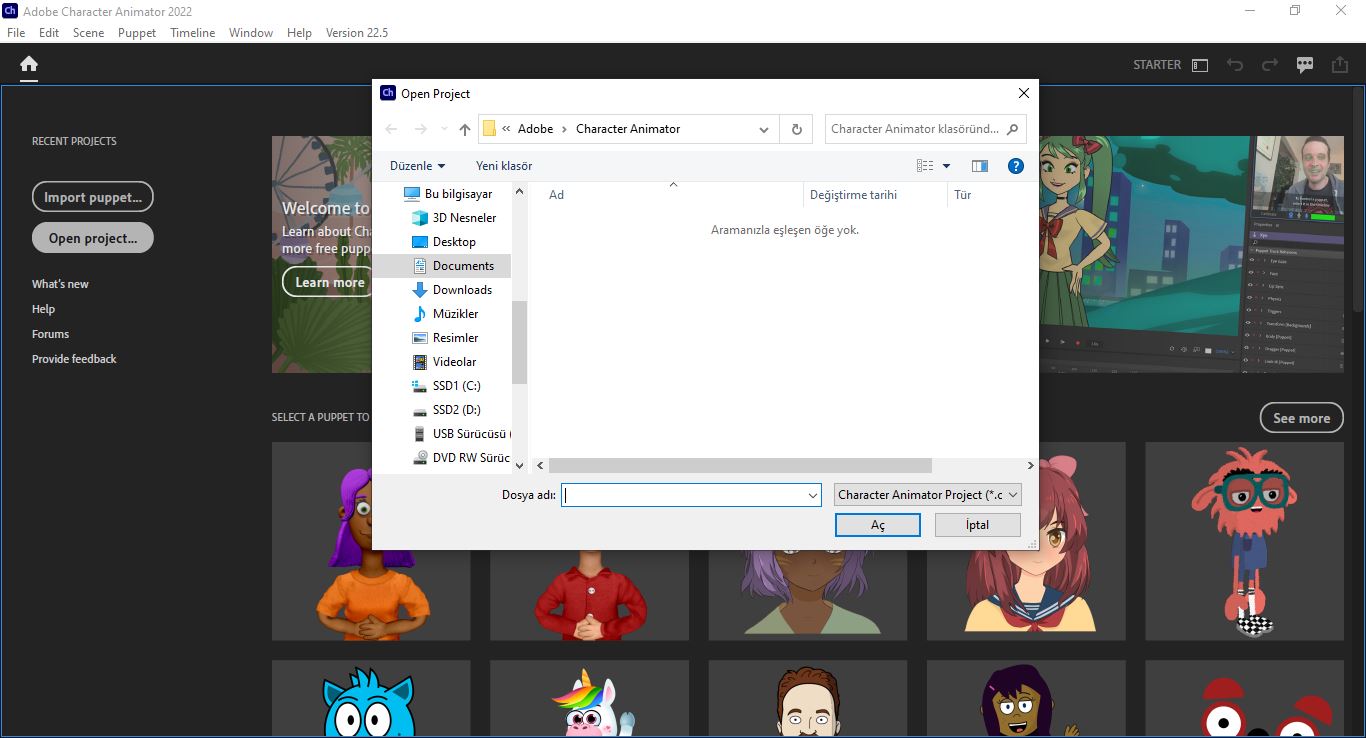Click the Aç button
Screen dimensions: 1366x738
878,525
